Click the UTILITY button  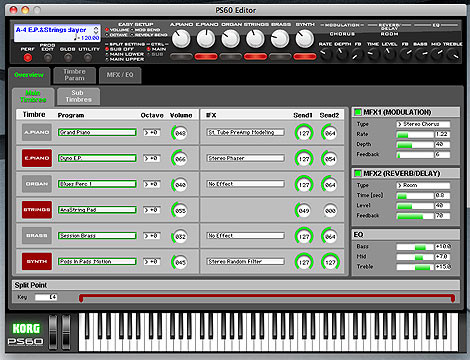click(88, 58)
